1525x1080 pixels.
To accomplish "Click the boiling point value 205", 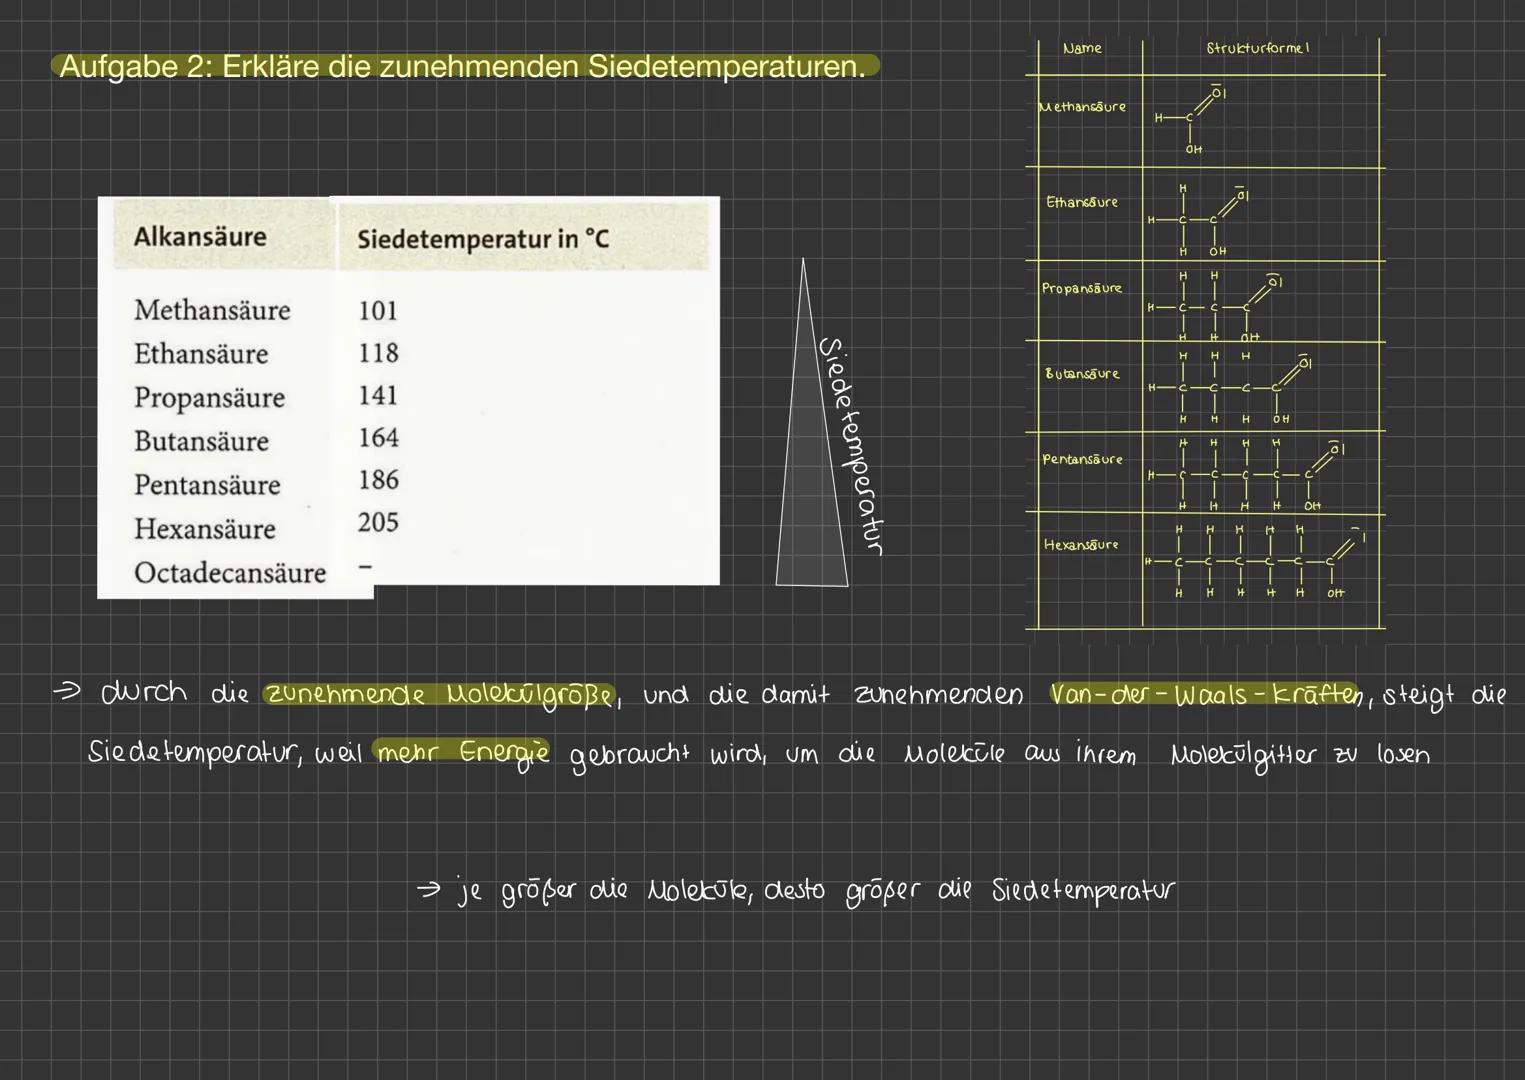I will click(378, 522).
